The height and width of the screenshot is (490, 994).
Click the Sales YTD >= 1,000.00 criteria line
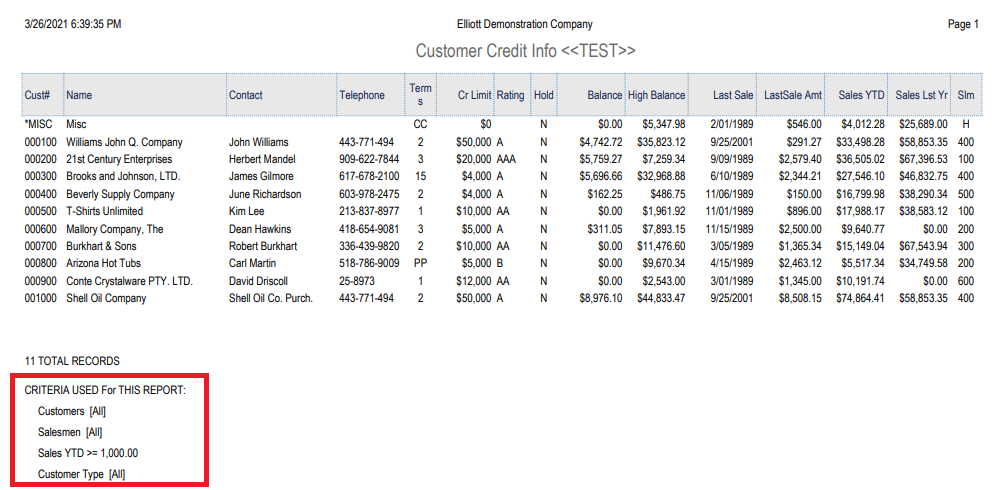point(87,453)
